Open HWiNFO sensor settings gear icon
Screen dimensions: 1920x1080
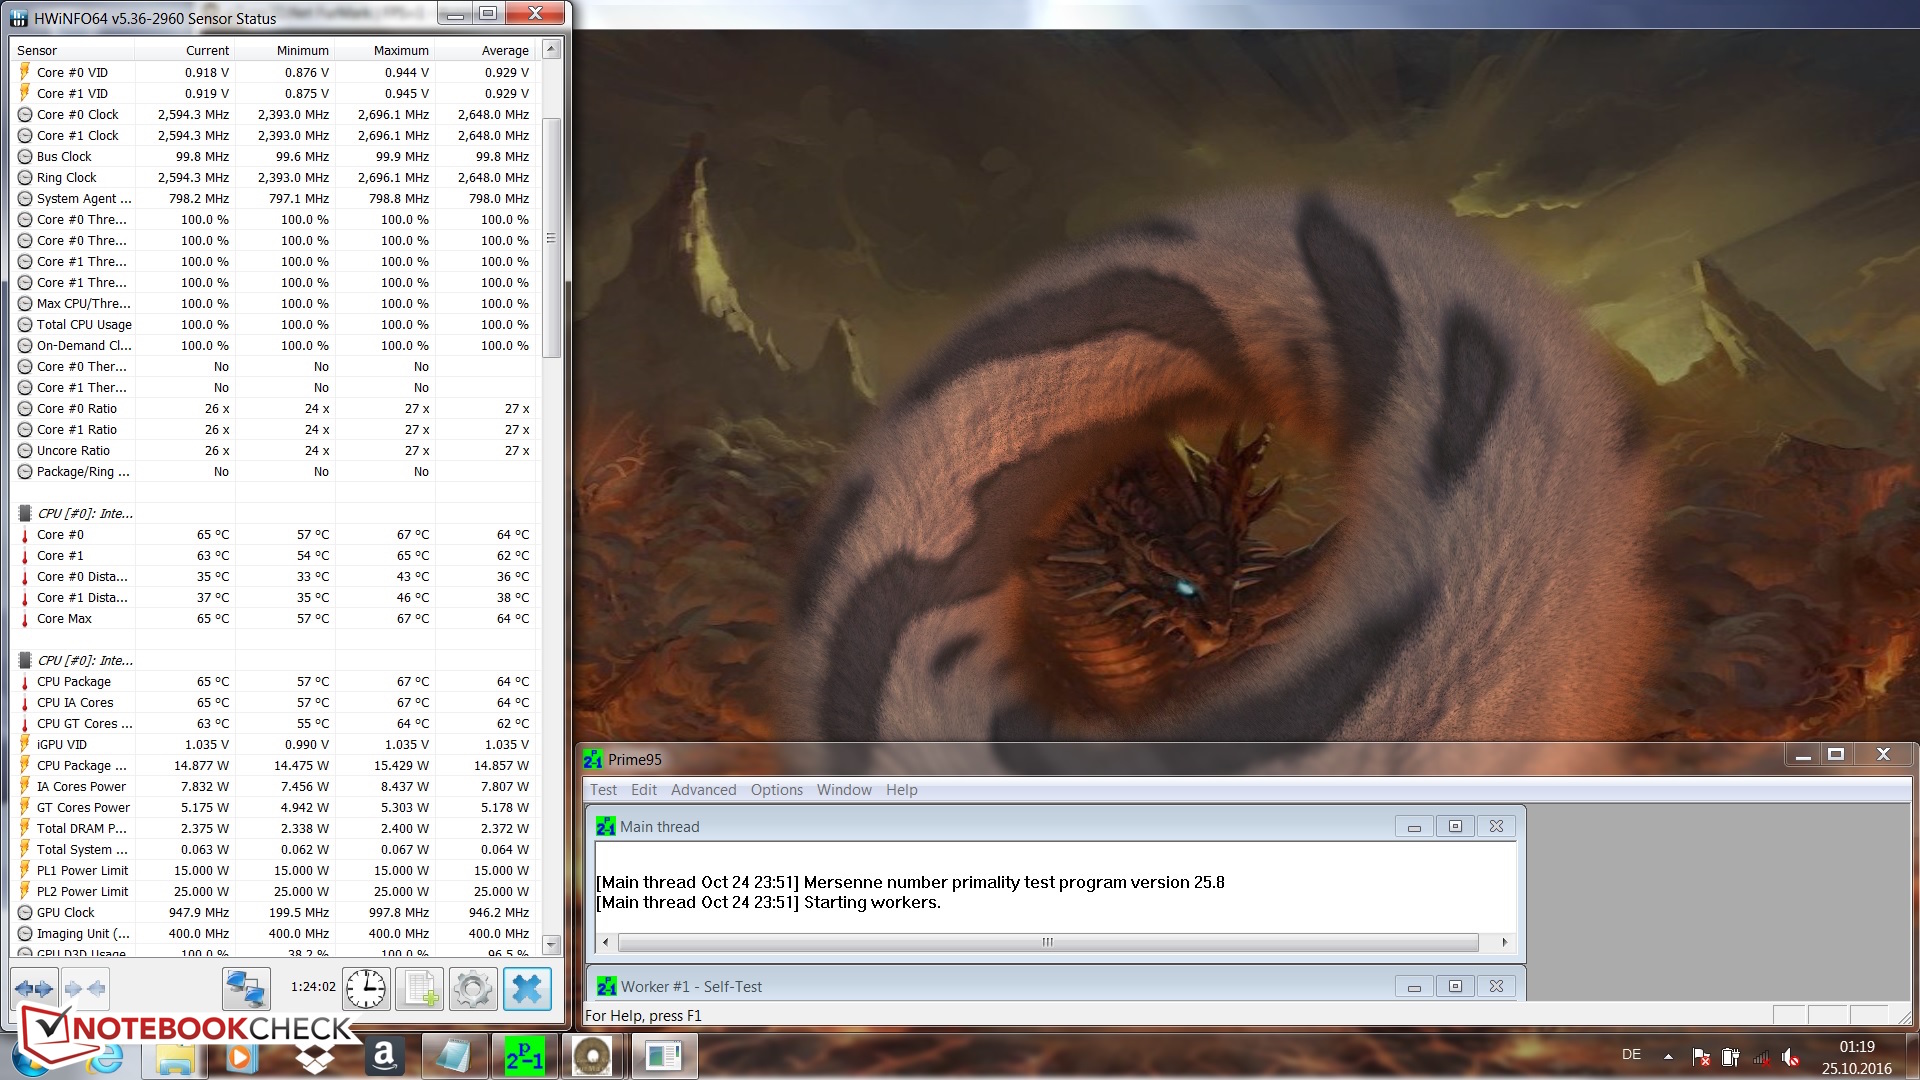click(x=473, y=988)
